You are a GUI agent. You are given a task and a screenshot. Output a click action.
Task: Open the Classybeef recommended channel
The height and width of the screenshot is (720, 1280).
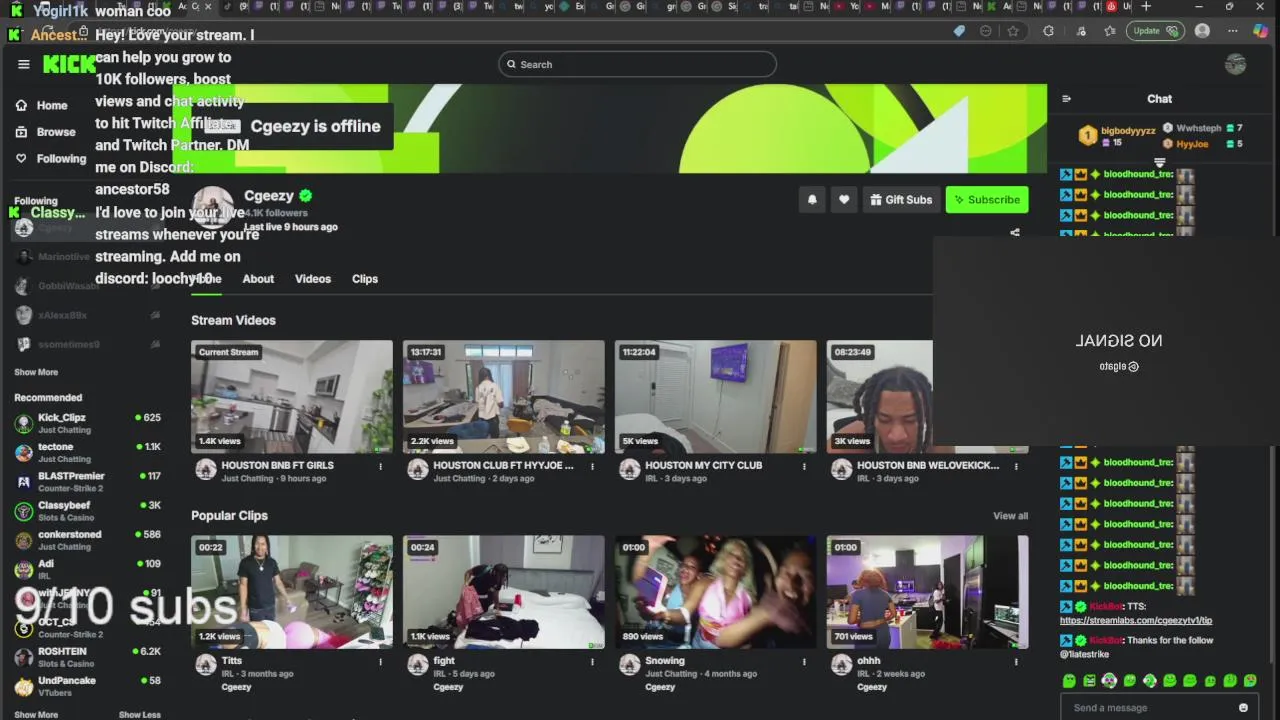pyautogui.click(x=87, y=511)
